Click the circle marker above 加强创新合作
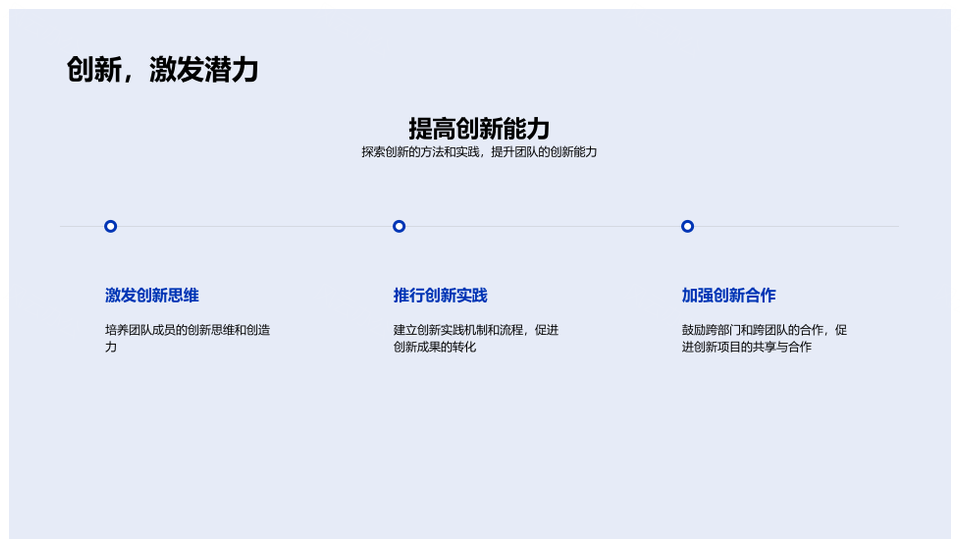The height and width of the screenshot is (548, 960). click(x=687, y=226)
